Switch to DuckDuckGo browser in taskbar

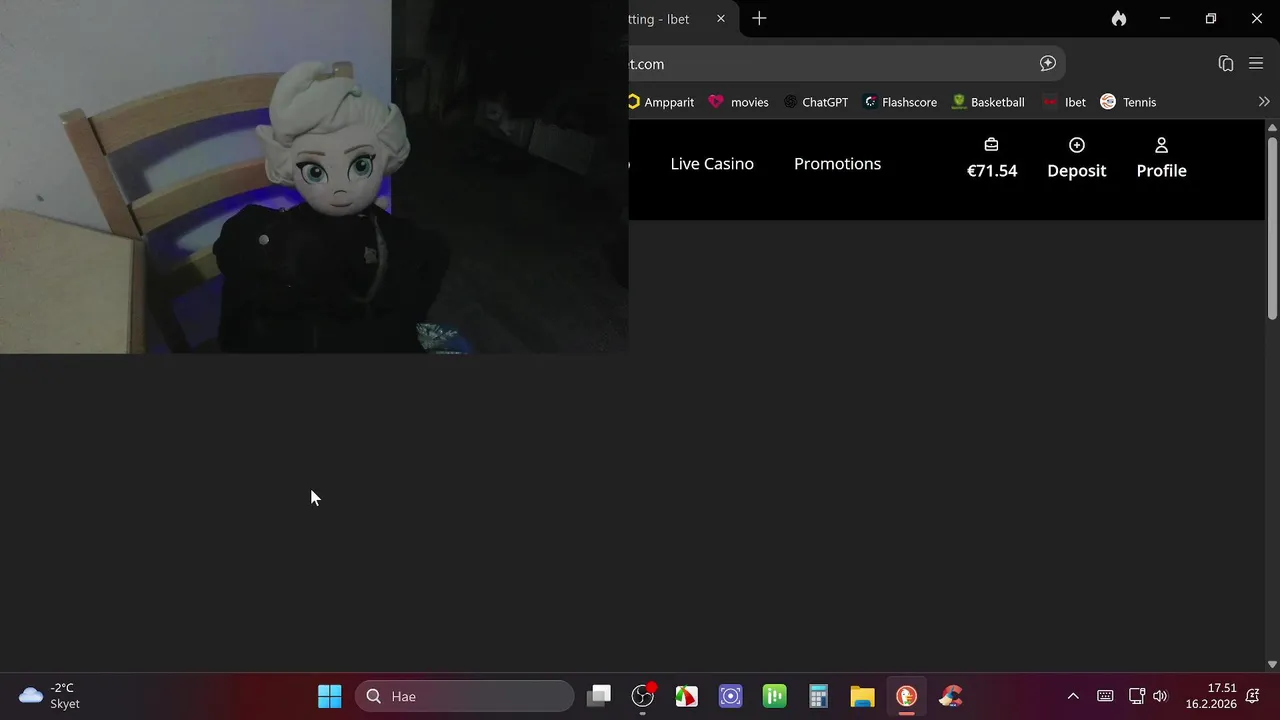[907, 696]
